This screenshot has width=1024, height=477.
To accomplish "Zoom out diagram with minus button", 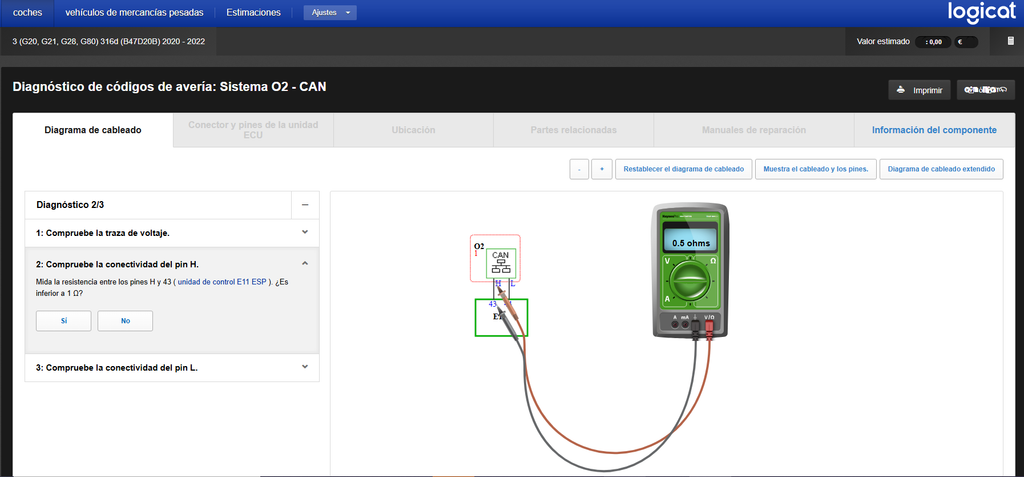I will pyautogui.click(x=579, y=169).
